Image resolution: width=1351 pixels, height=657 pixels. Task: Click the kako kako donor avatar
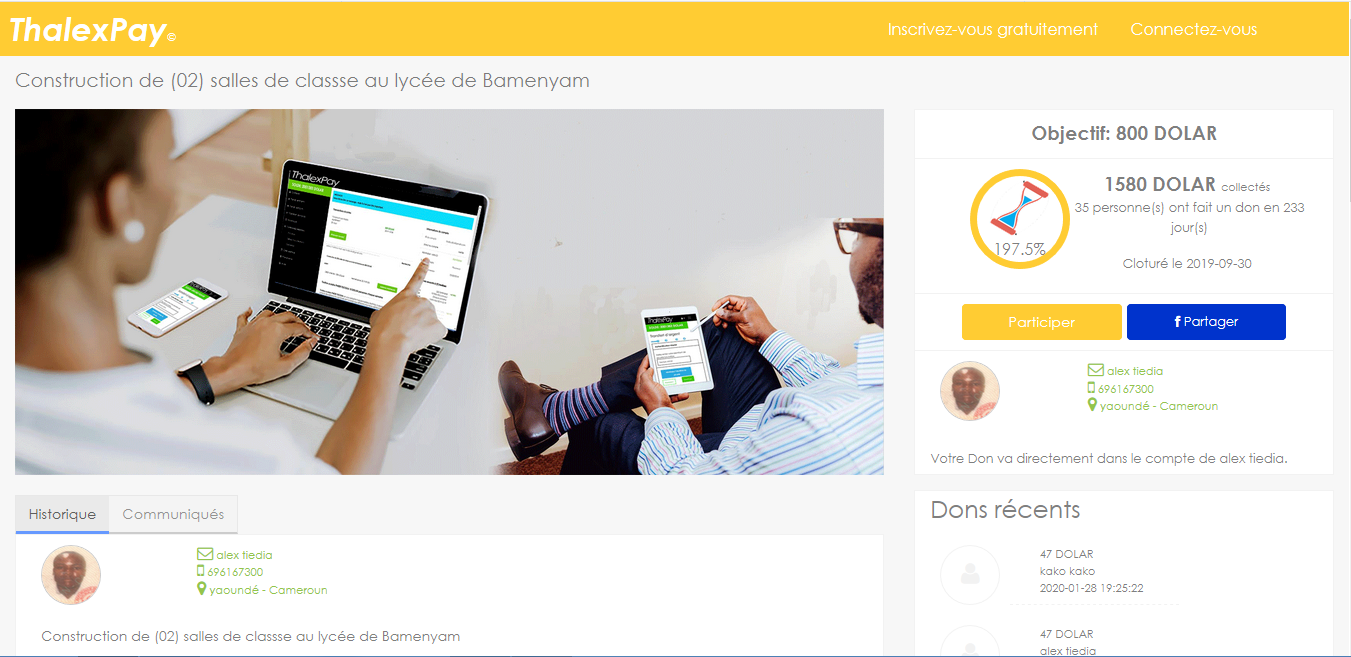coord(970,575)
